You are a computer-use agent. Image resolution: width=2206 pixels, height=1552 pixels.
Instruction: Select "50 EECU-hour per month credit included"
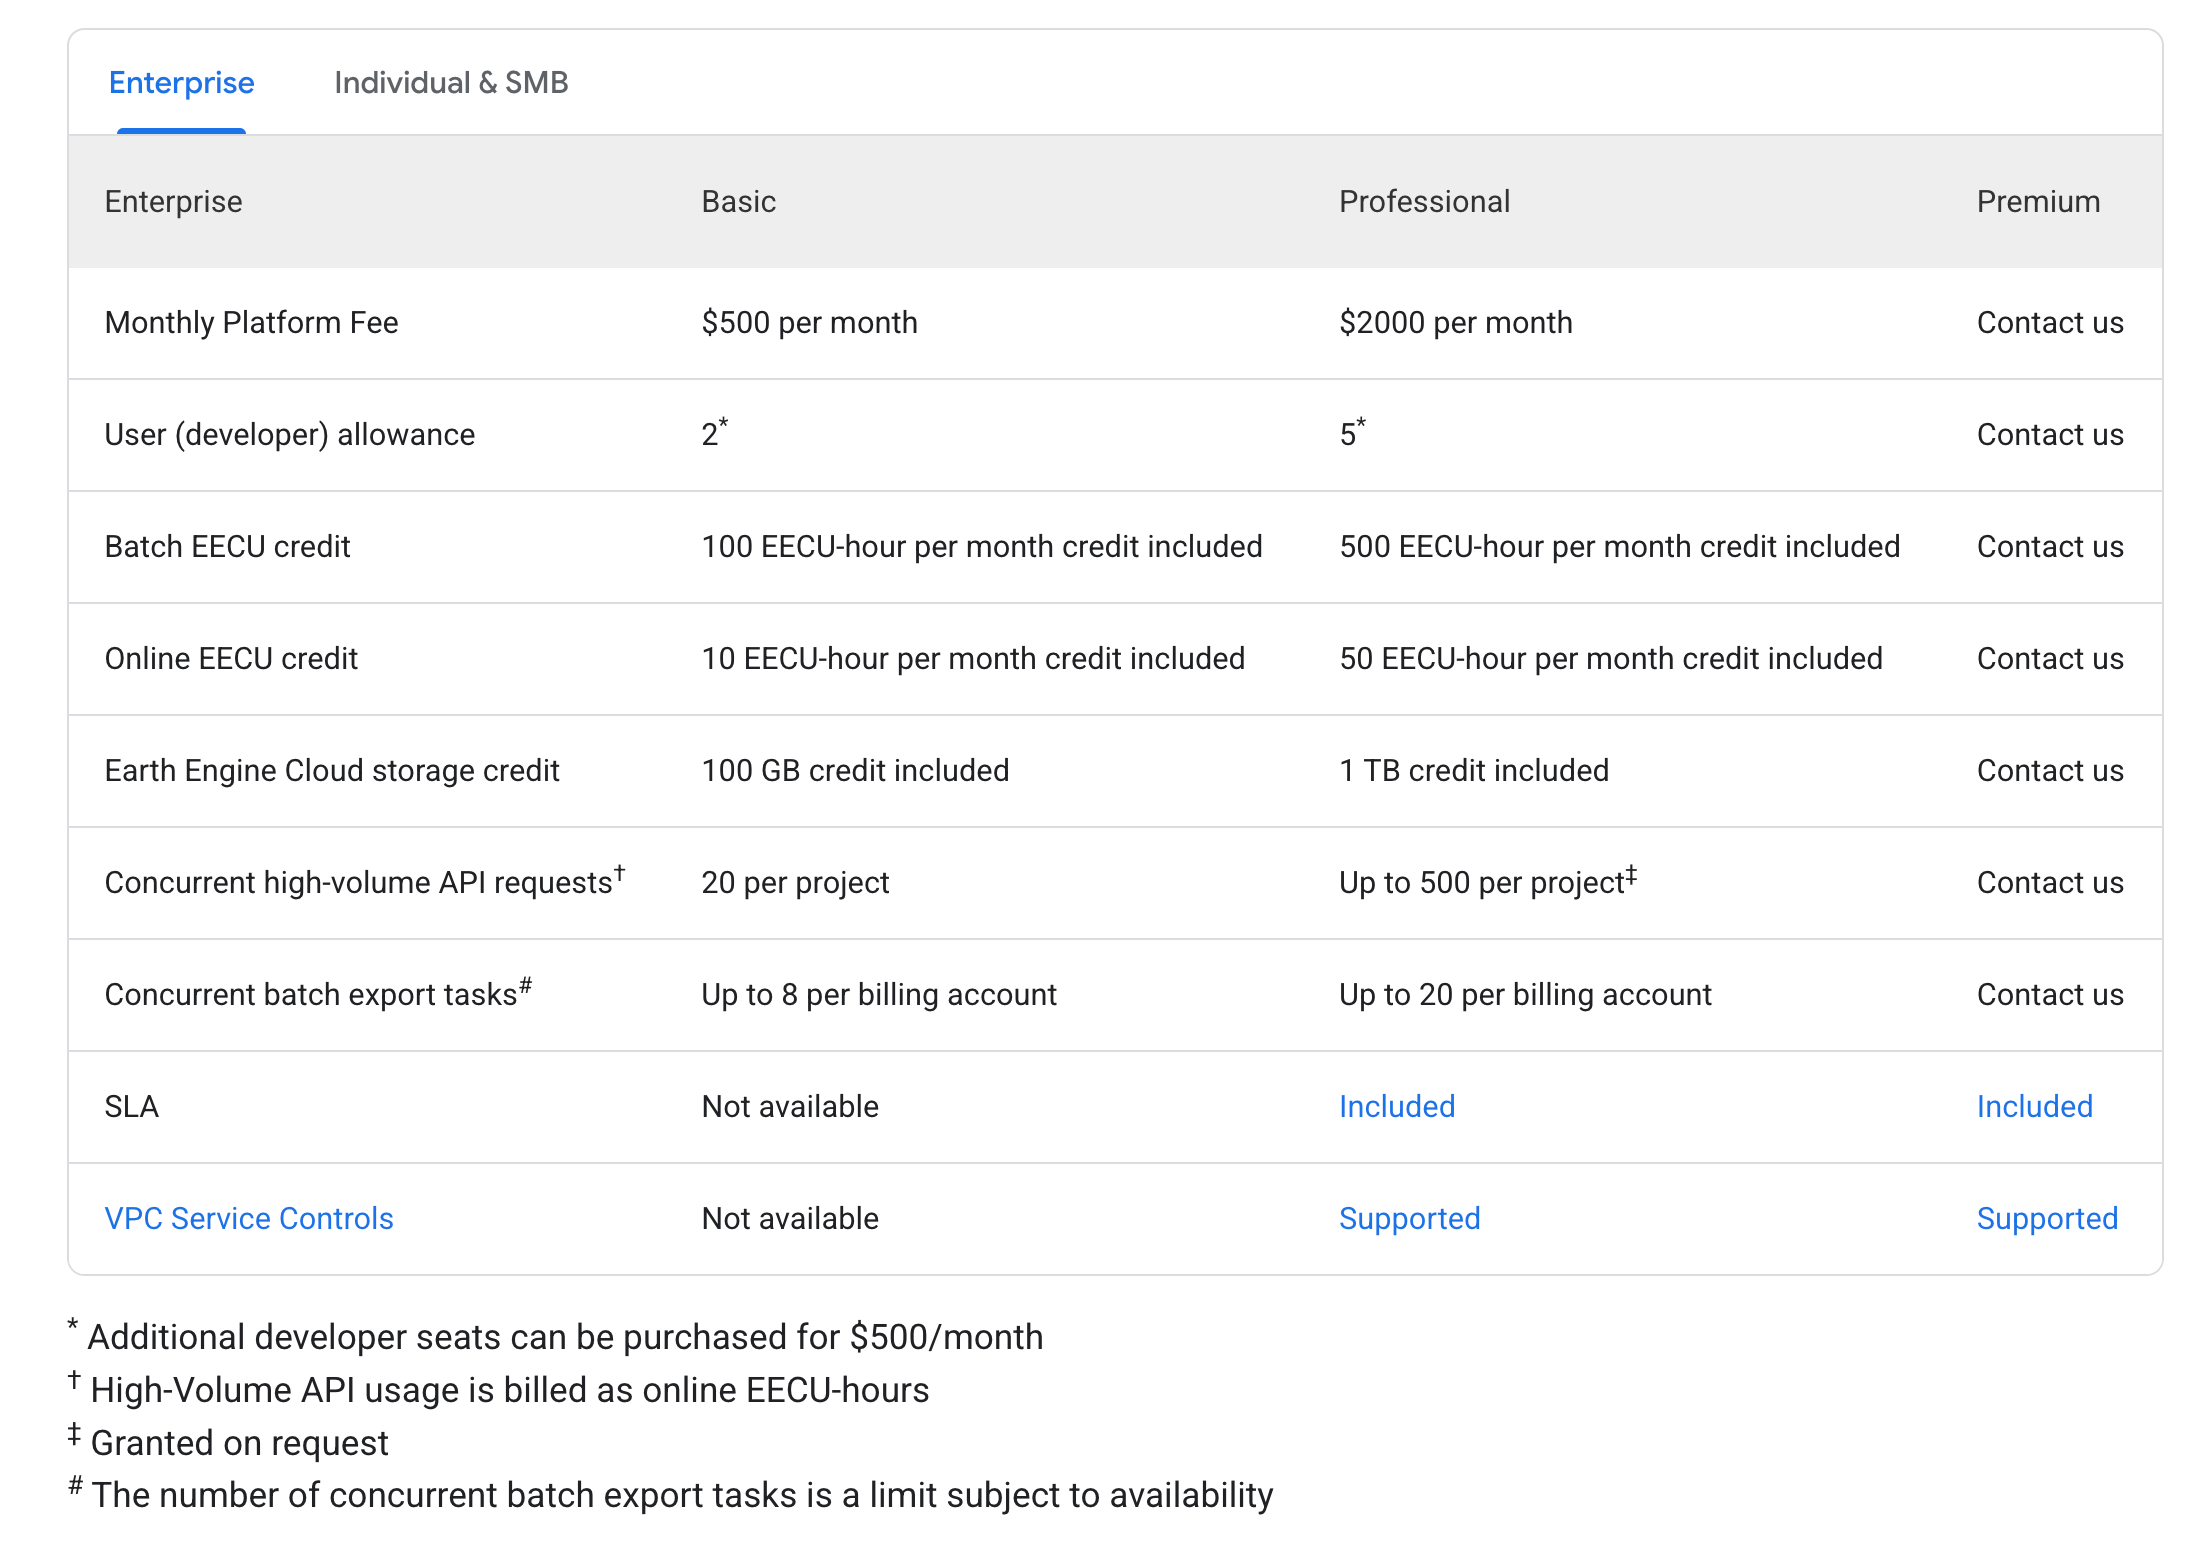pyautogui.click(x=1611, y=658)
